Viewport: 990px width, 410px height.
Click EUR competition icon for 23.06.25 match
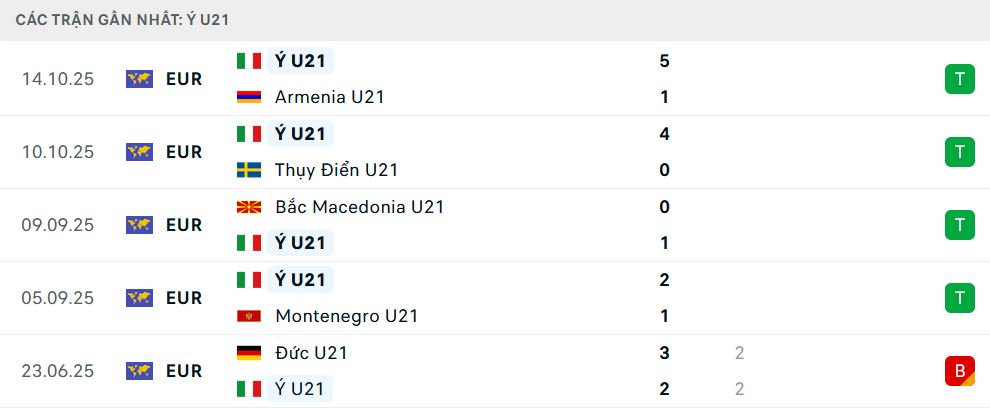139,371
